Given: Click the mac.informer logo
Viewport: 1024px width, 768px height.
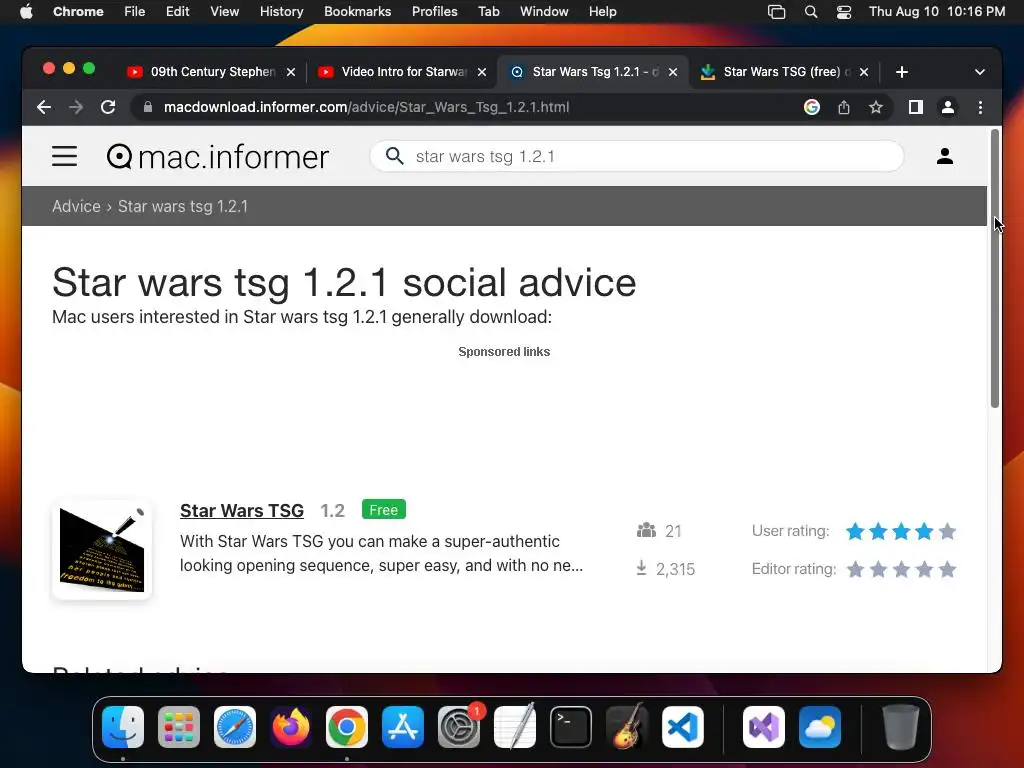Looking at the screenshot, I should coord(217,157).
